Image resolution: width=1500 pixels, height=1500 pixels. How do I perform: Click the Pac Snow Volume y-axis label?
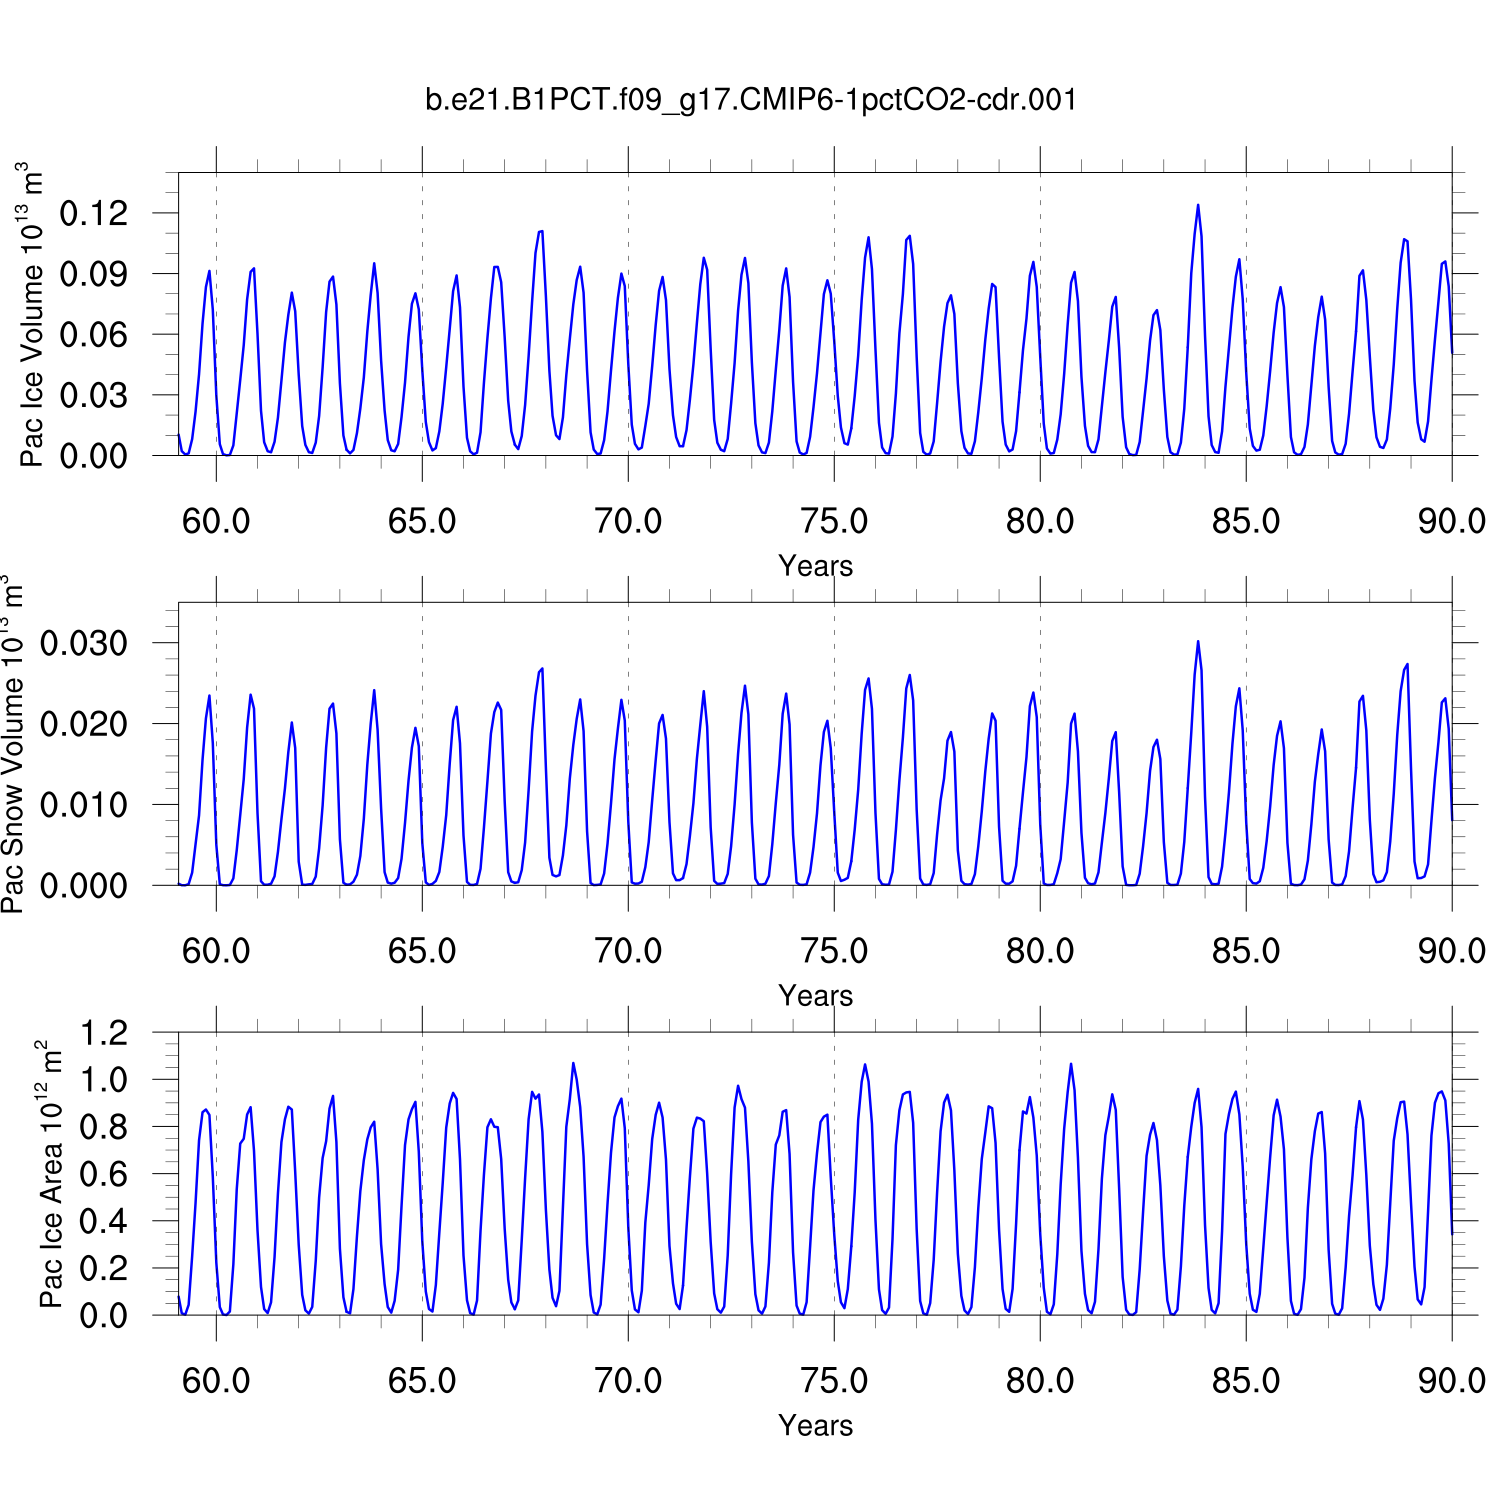coord(13,744)
